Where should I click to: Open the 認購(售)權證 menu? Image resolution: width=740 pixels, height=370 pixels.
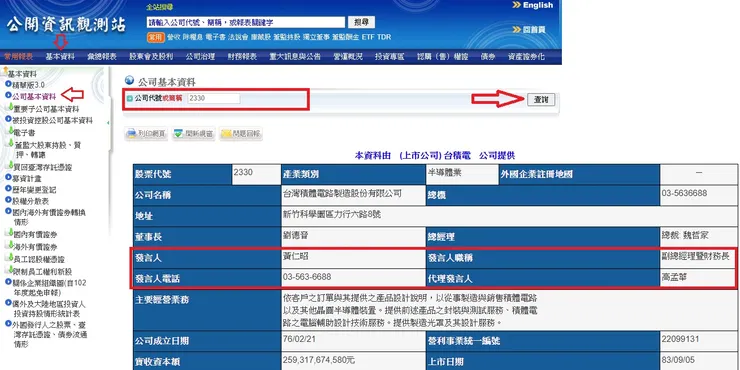443,57
